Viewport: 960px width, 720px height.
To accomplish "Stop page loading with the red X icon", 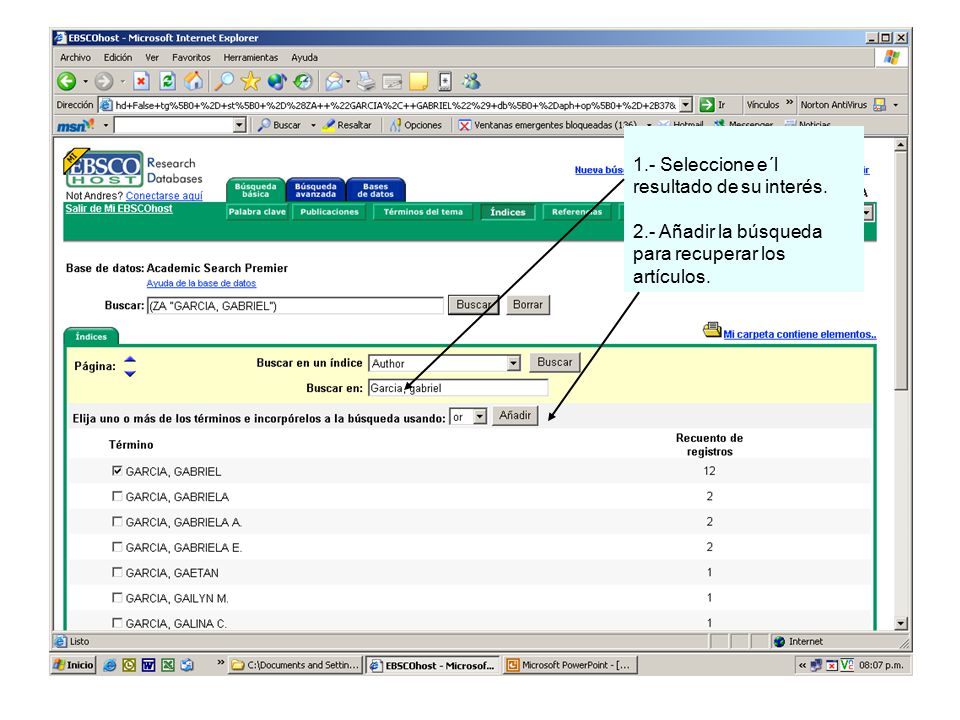I will coord(141,81).
